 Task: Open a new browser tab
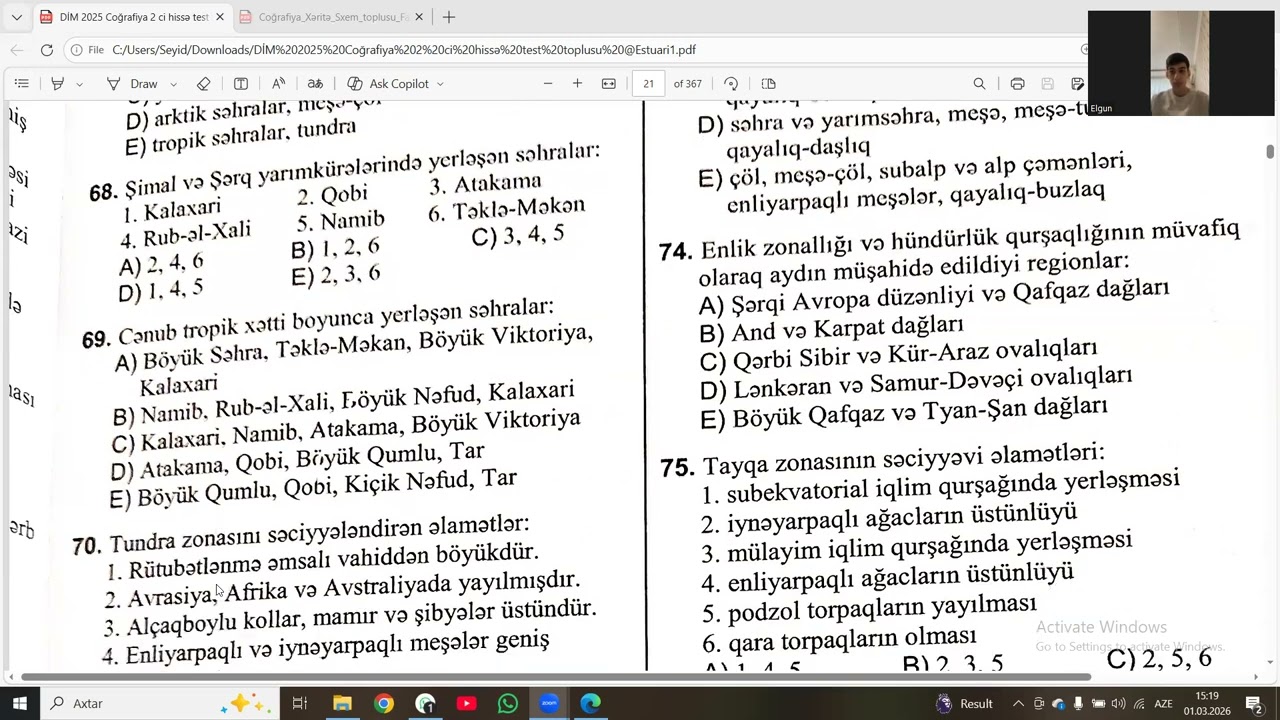(449, 17)
